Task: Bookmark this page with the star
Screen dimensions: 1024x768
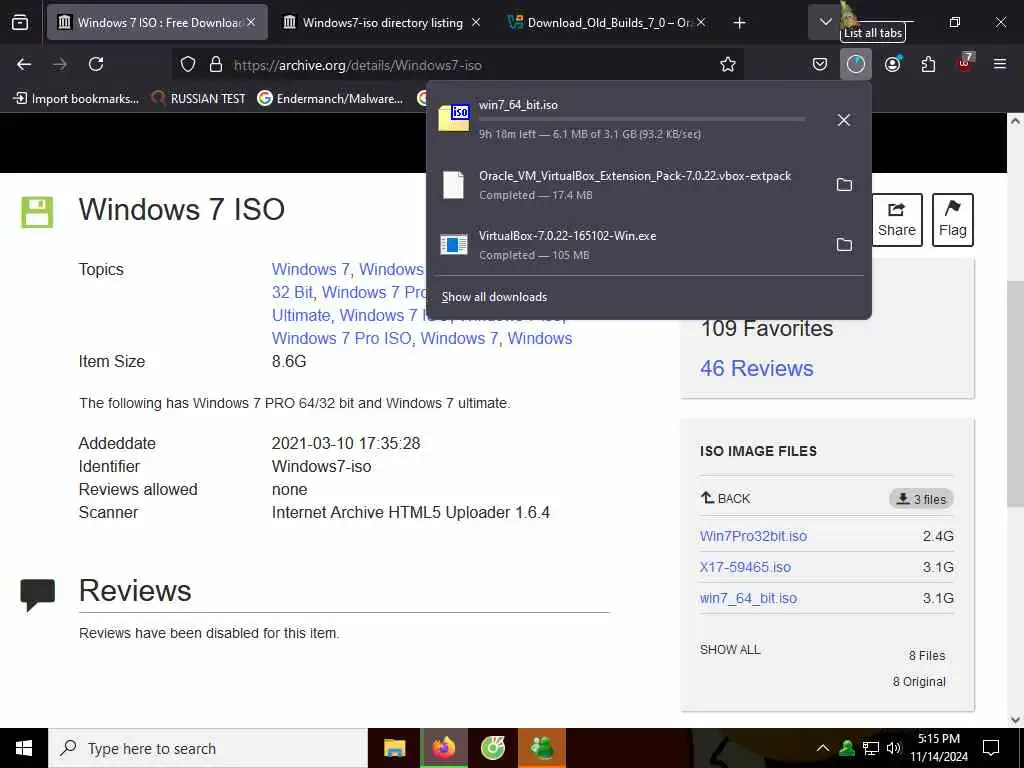Action: tap(728, 65)
